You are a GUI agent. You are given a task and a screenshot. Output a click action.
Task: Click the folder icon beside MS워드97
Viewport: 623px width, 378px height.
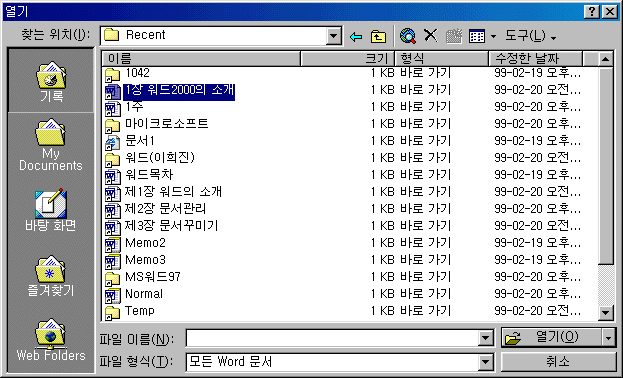112,278
